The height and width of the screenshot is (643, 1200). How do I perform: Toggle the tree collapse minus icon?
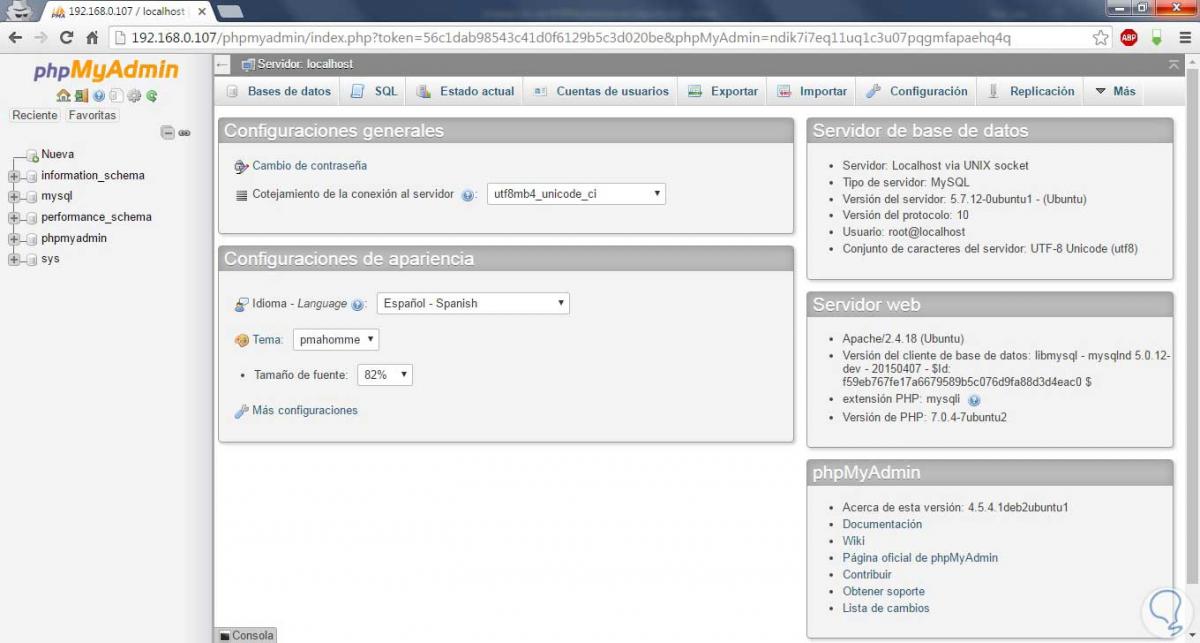coord(166,132)
